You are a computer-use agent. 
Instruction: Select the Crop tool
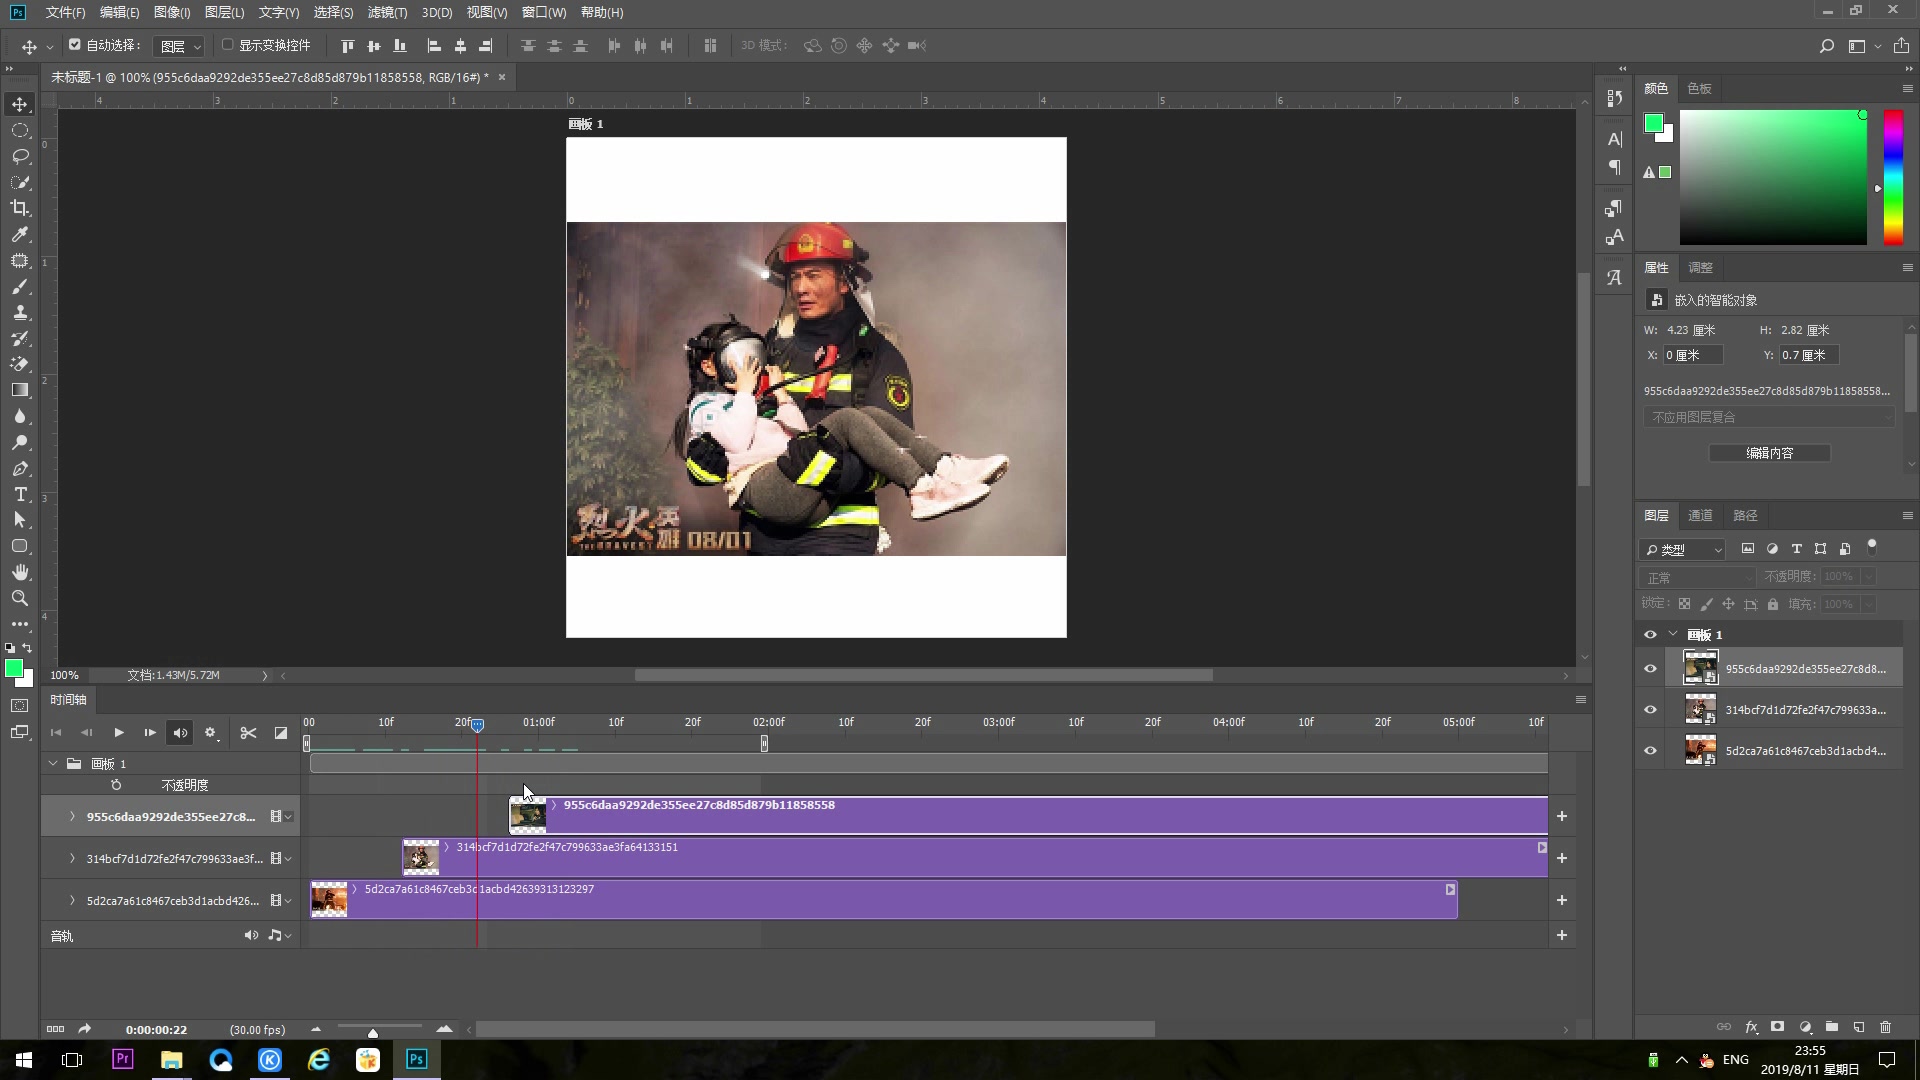coord(20,208)
